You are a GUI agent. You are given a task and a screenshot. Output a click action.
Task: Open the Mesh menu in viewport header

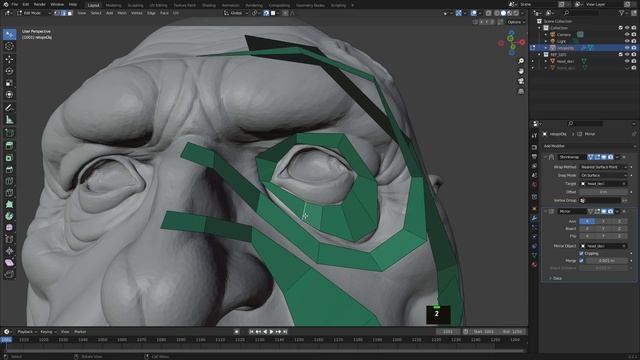click(x=122, y=13)
